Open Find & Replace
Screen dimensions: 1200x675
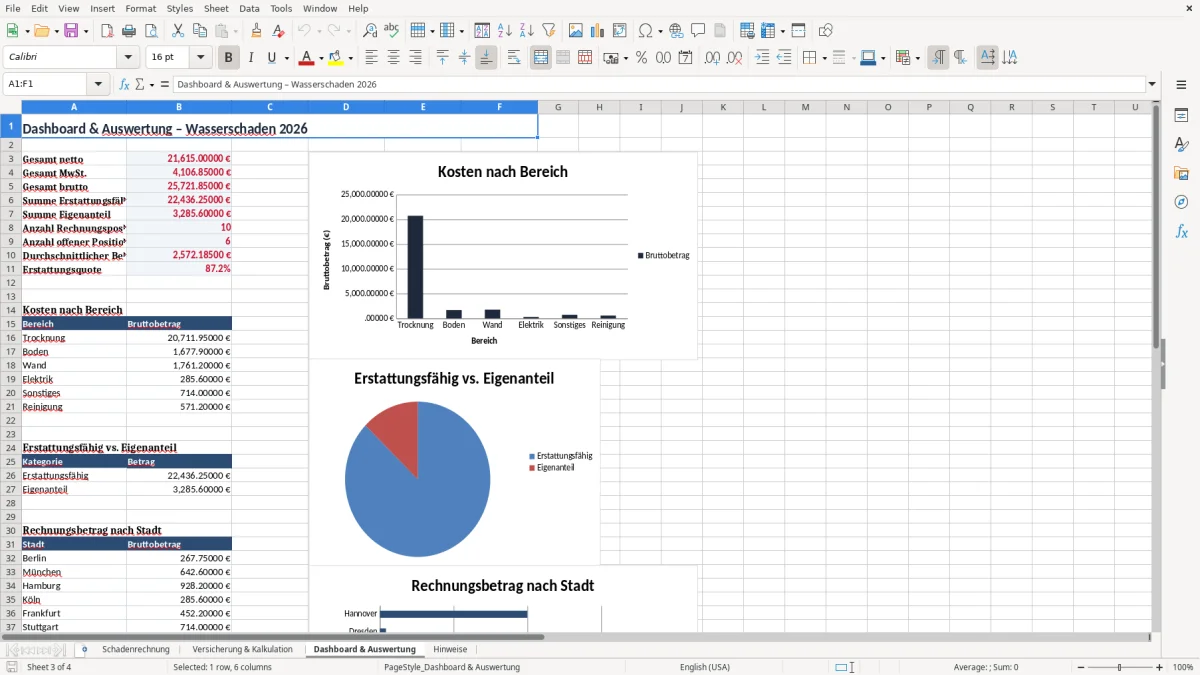370,31
